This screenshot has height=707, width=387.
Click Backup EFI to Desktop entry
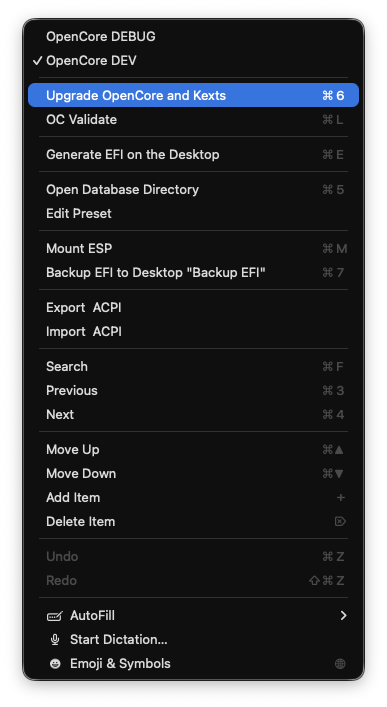194,272
